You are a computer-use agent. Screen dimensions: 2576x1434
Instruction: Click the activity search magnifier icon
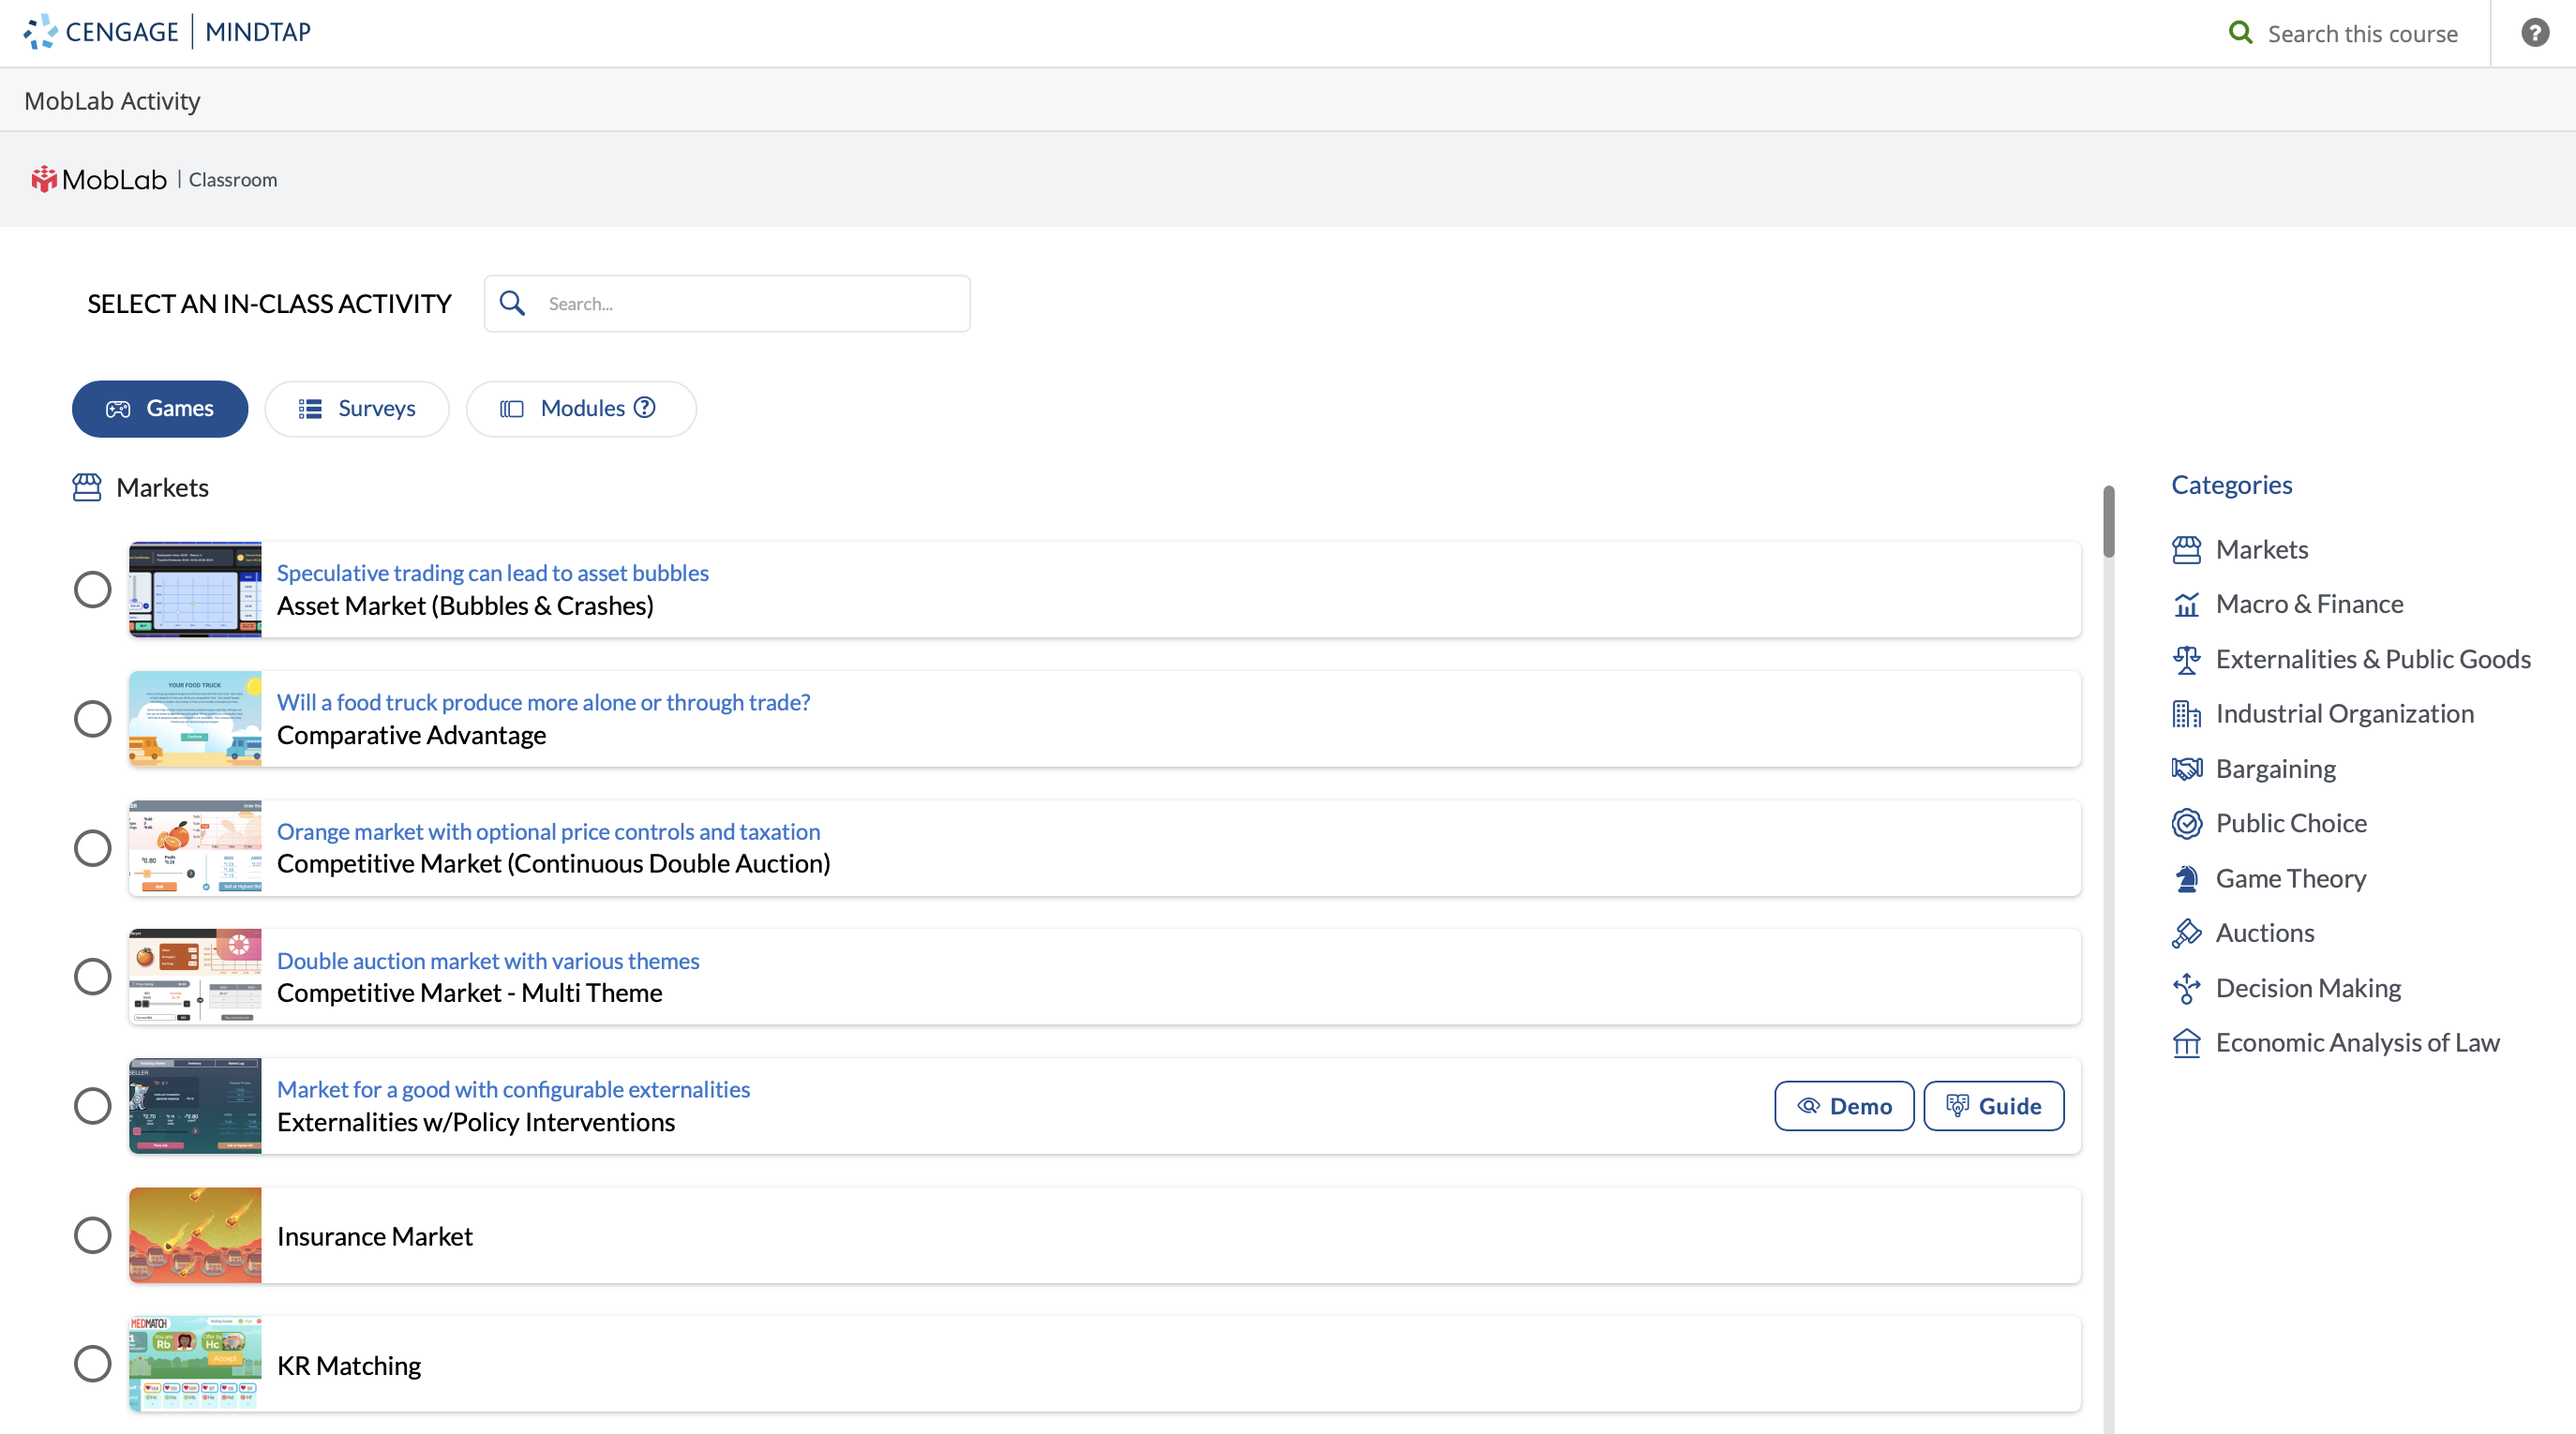(x=512, y=303)
